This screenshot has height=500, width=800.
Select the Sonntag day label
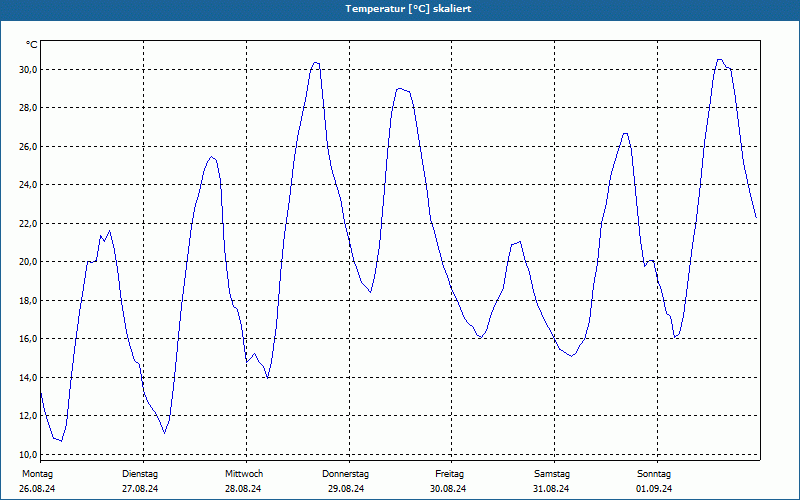tap(654, 474)
